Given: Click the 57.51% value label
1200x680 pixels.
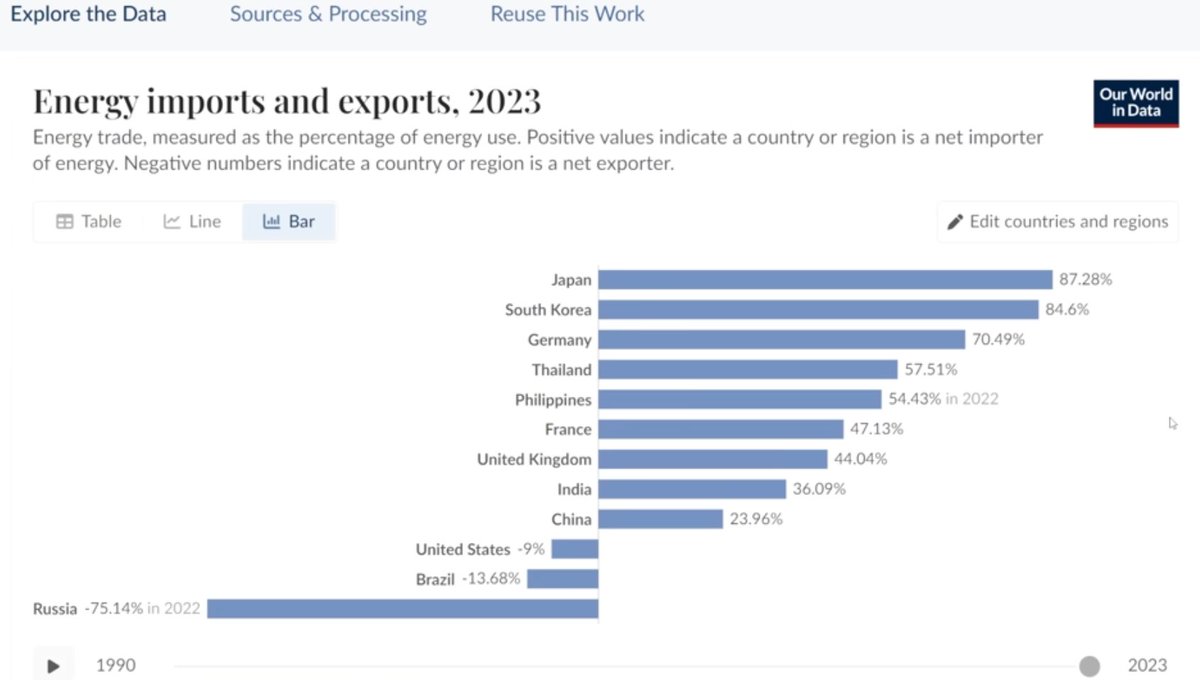Looking at the screenshot, I should tap(930, 370).
